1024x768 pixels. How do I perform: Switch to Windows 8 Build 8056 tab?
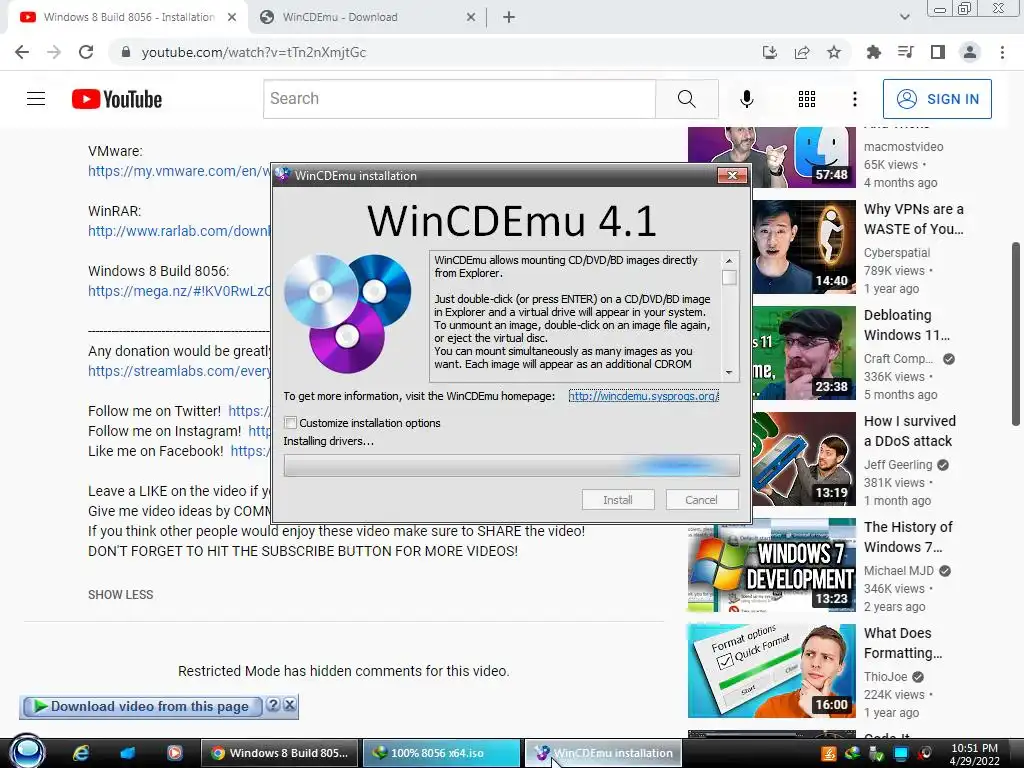click(x=128, y=17)
